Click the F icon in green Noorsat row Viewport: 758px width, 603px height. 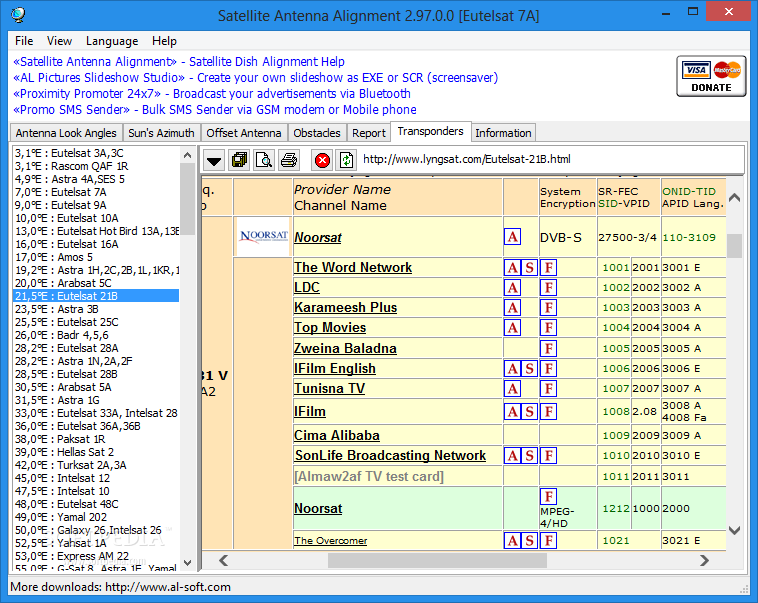click(549, 497)
